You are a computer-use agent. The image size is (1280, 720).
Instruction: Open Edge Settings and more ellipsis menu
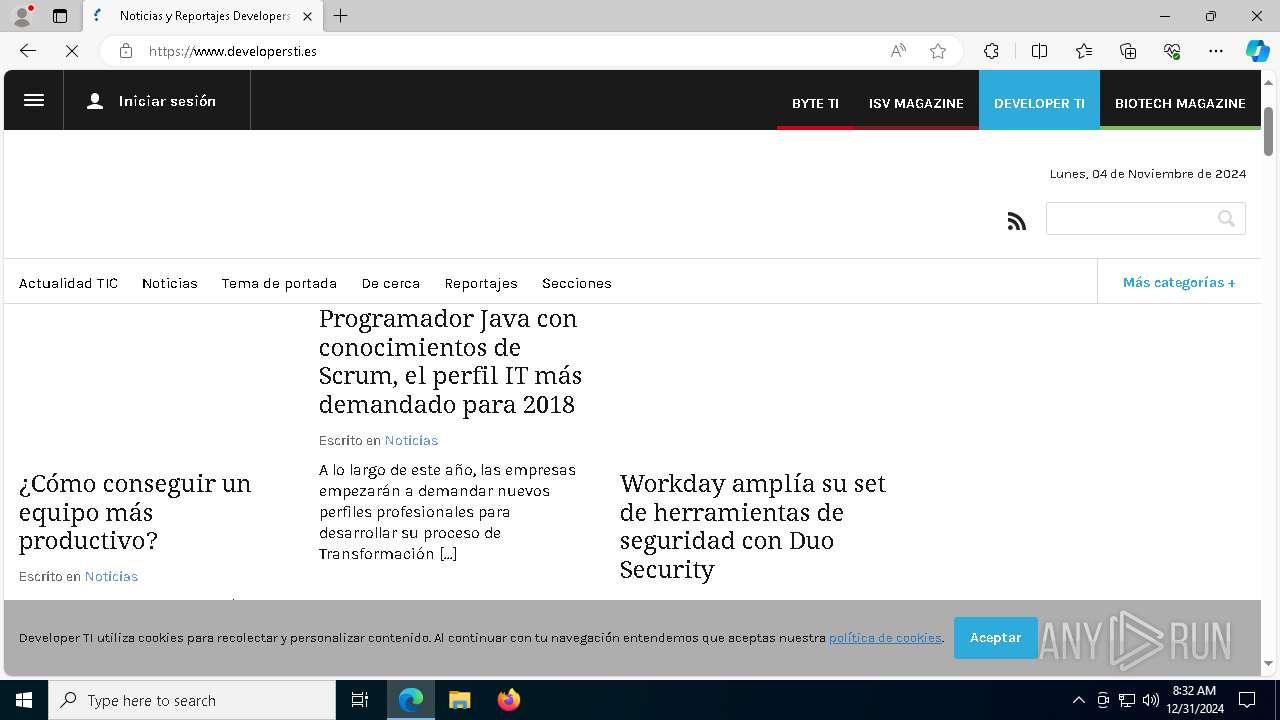(1216, 51)
